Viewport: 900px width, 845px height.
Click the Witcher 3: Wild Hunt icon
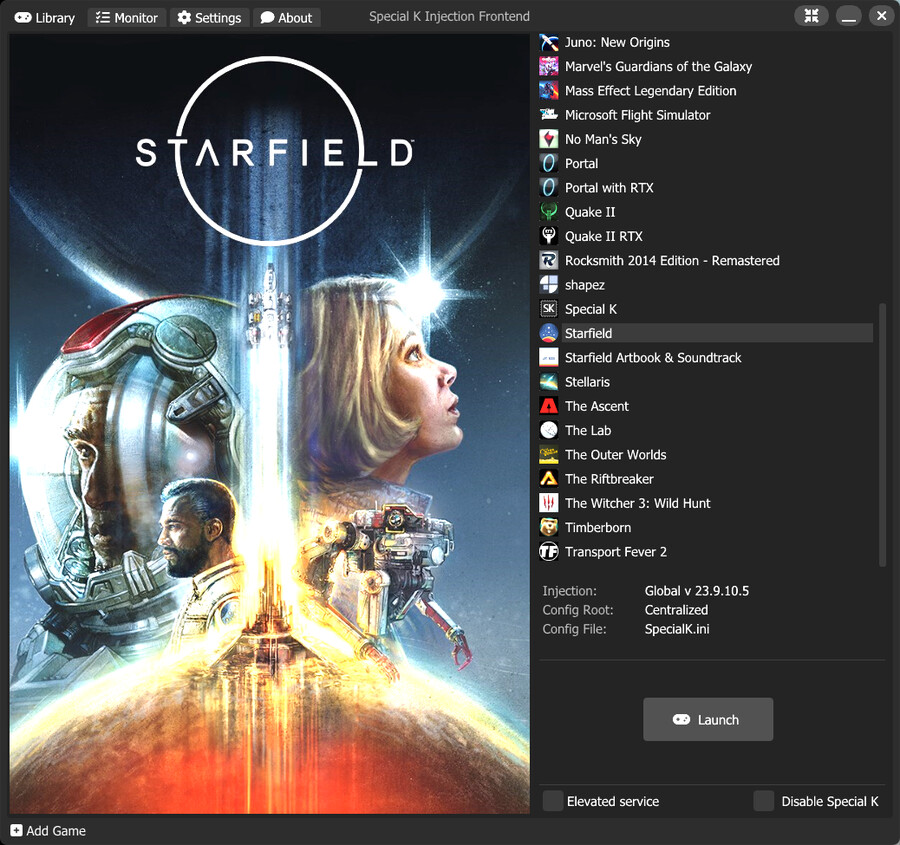pyautogui.click(x=549, y=503)
